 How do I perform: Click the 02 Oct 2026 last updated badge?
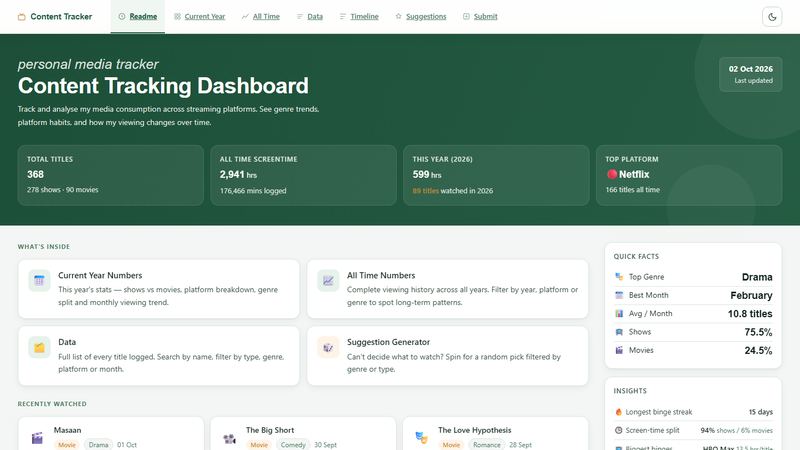pos(751,74)
